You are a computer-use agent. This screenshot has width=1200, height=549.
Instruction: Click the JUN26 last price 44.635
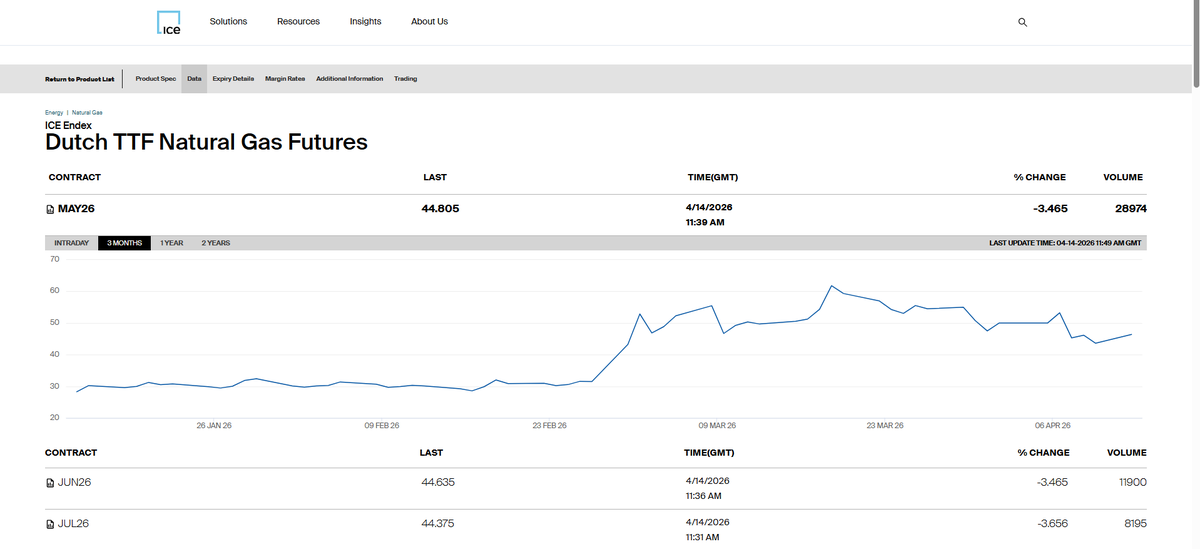coord(438,482)
